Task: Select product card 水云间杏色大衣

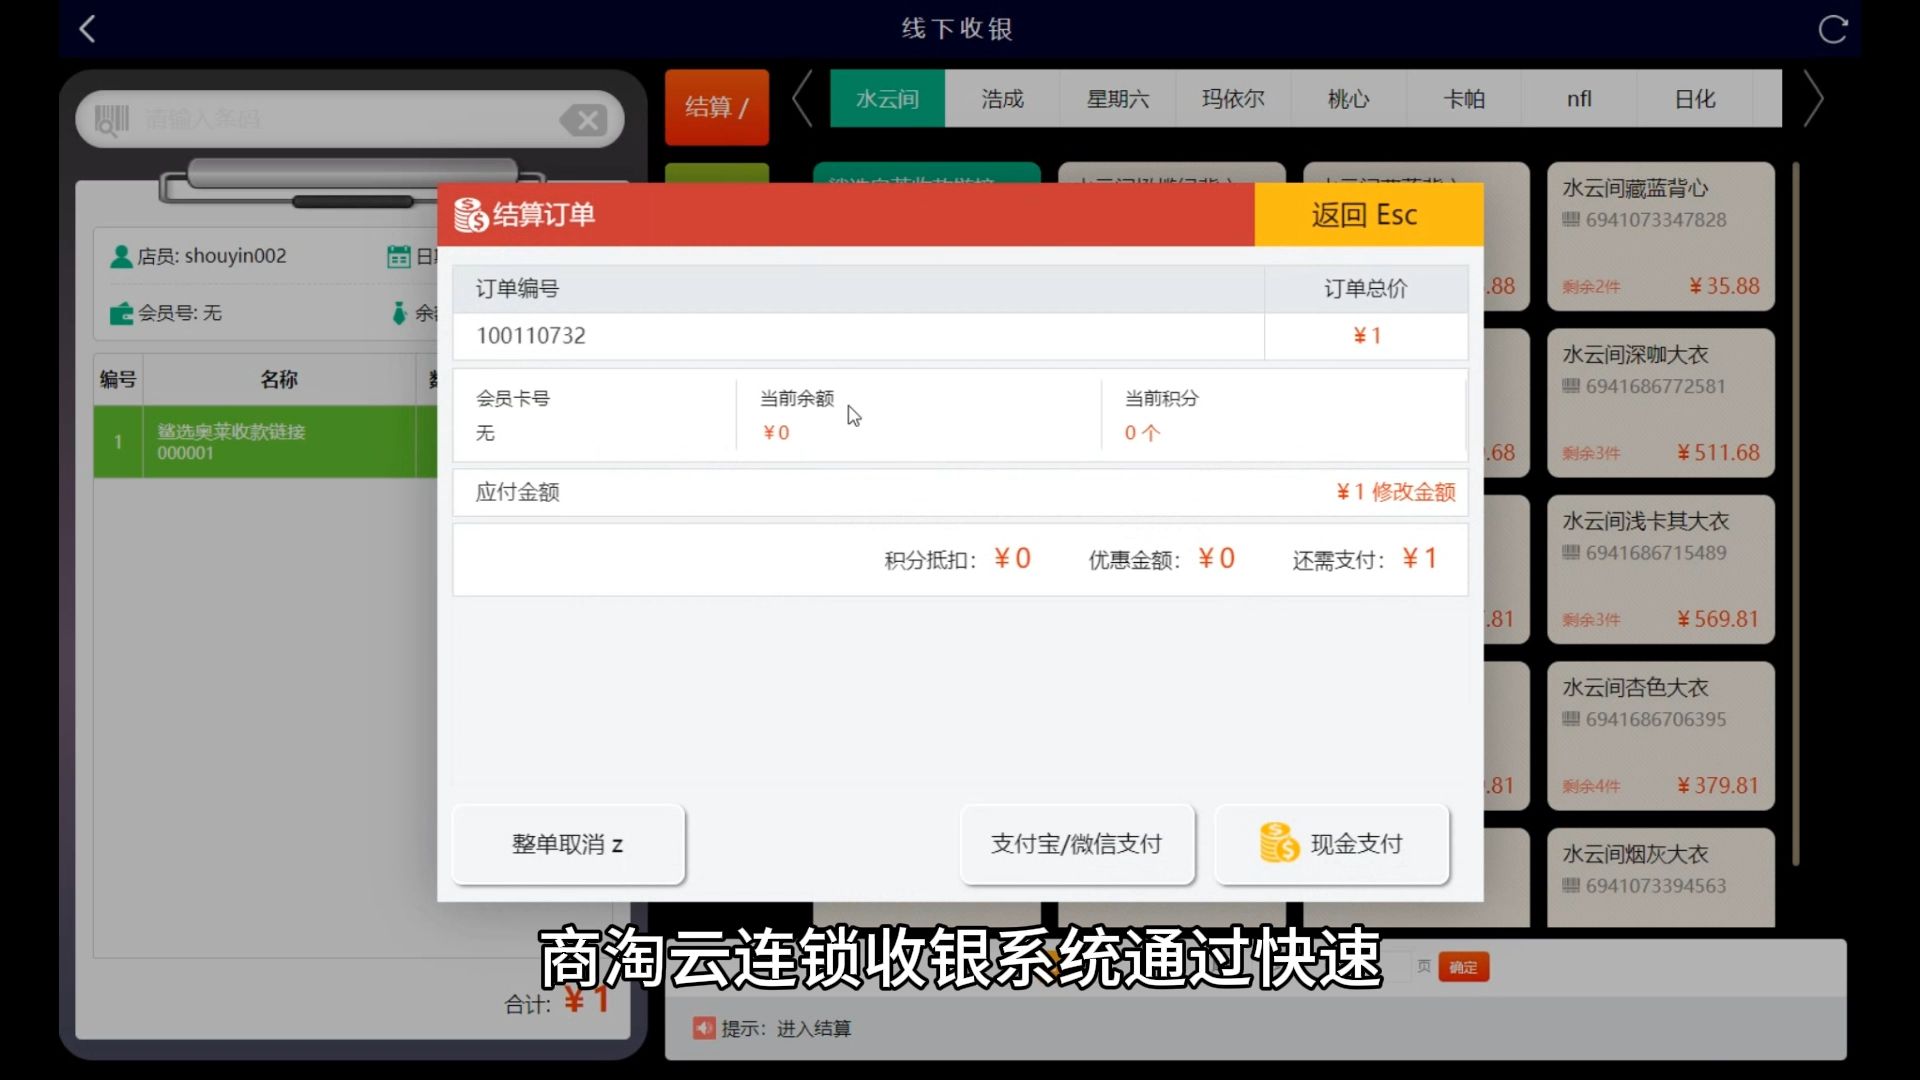Action: point(1660,736)
